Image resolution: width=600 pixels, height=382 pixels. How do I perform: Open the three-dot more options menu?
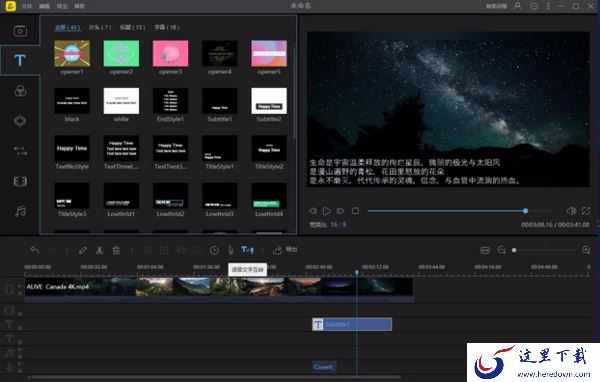(x=548, y=6)
